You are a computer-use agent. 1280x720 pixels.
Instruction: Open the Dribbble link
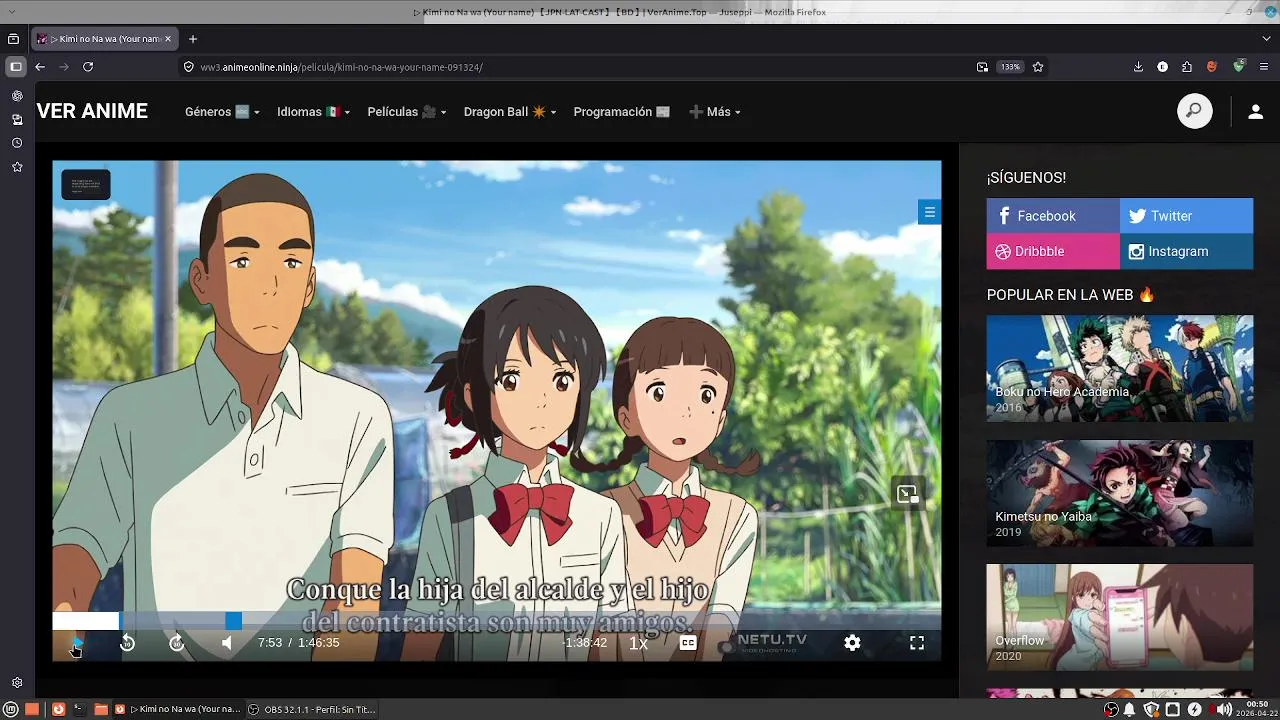(1053, 251)
